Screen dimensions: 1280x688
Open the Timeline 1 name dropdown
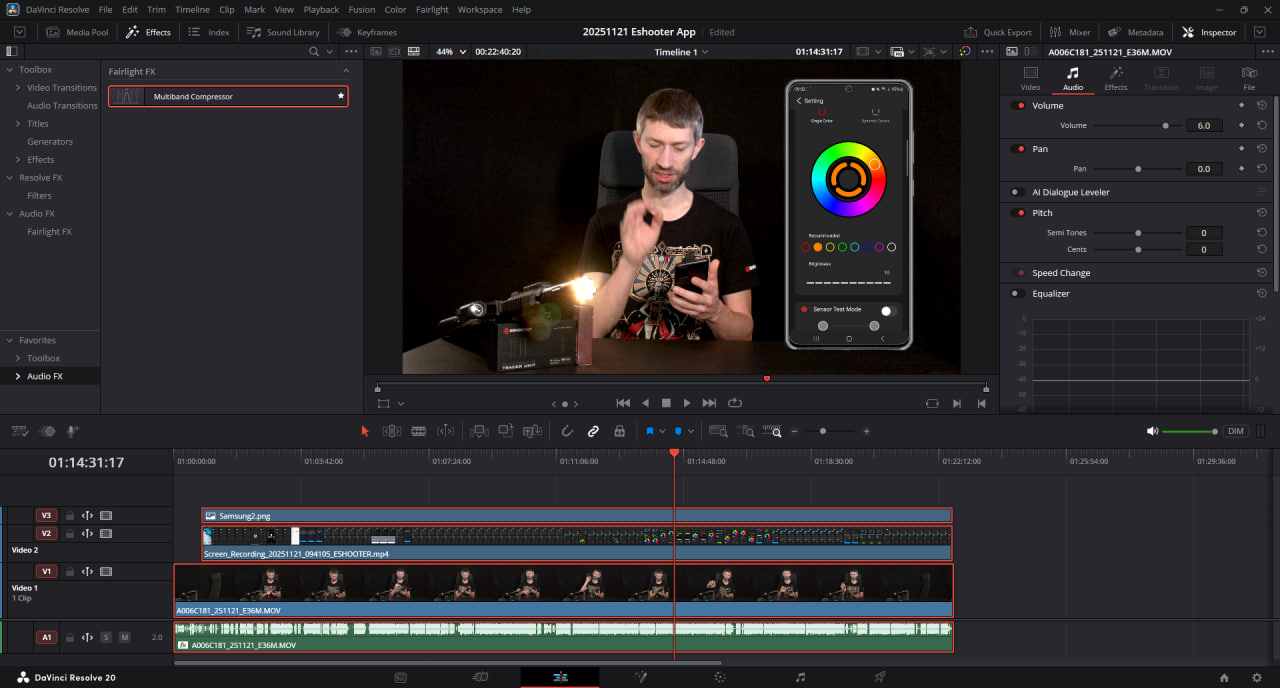coord(681,51)
